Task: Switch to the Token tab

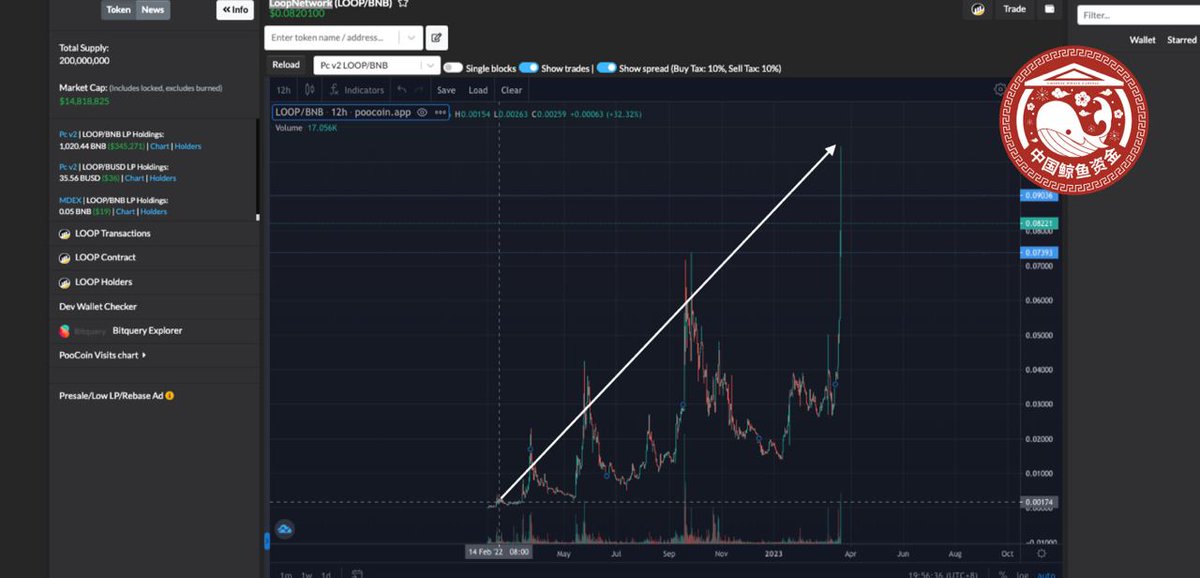Action: coord(119,10)
